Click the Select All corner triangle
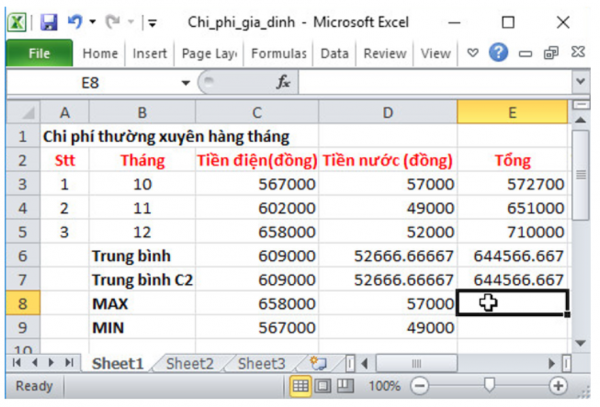 24,112
